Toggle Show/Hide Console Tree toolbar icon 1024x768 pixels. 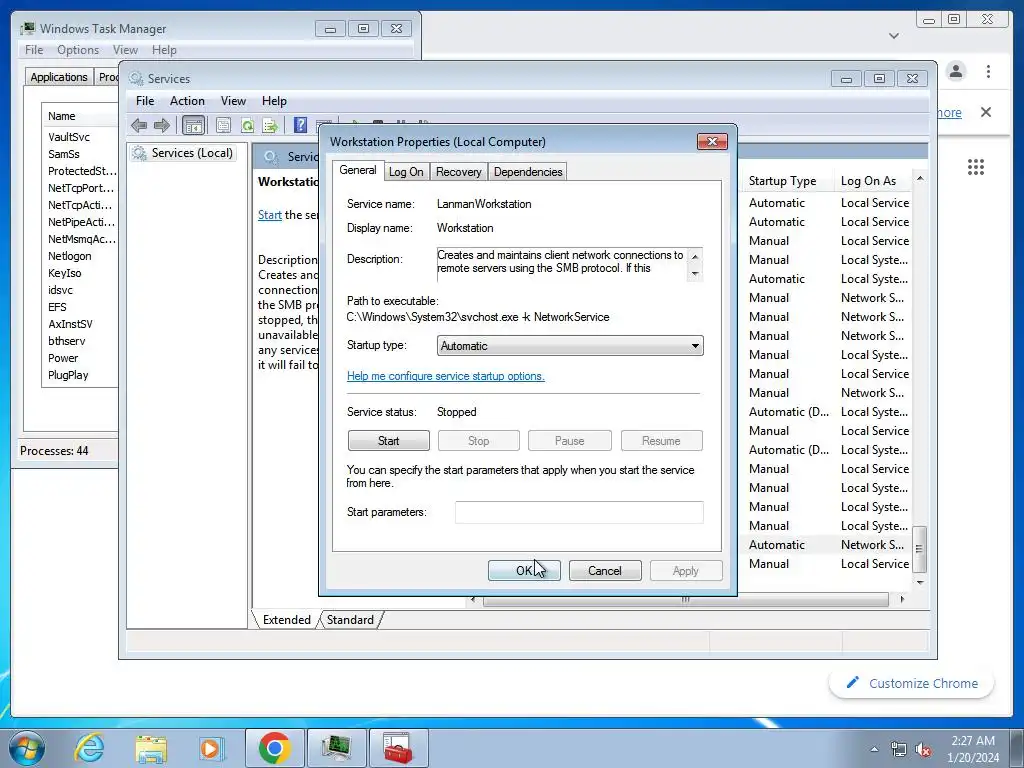click(x=193, y=125)
